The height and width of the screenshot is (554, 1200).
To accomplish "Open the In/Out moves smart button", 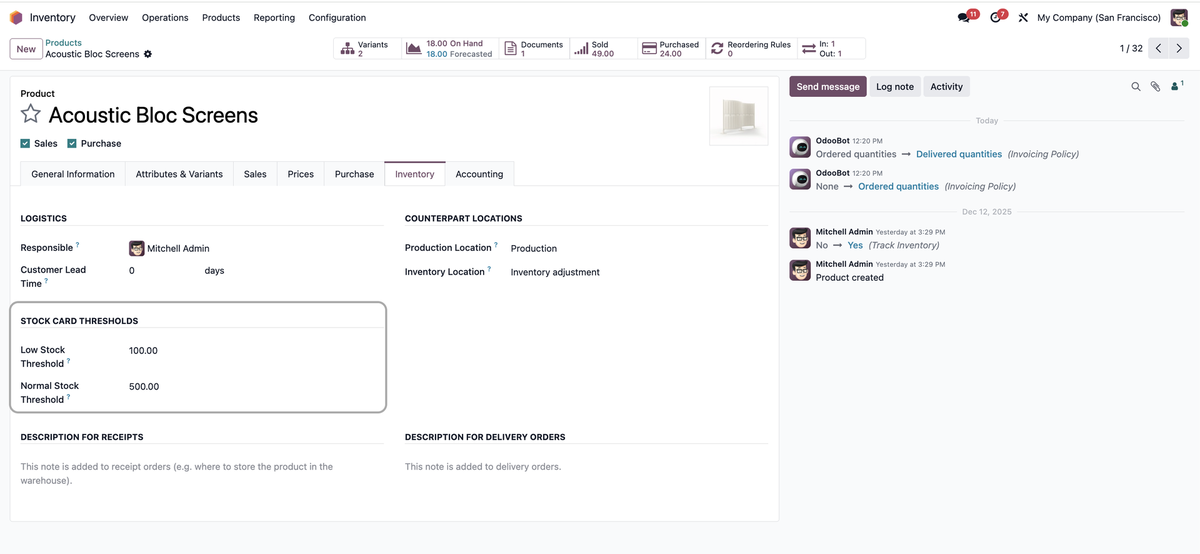I will click(x=832, y=49).
